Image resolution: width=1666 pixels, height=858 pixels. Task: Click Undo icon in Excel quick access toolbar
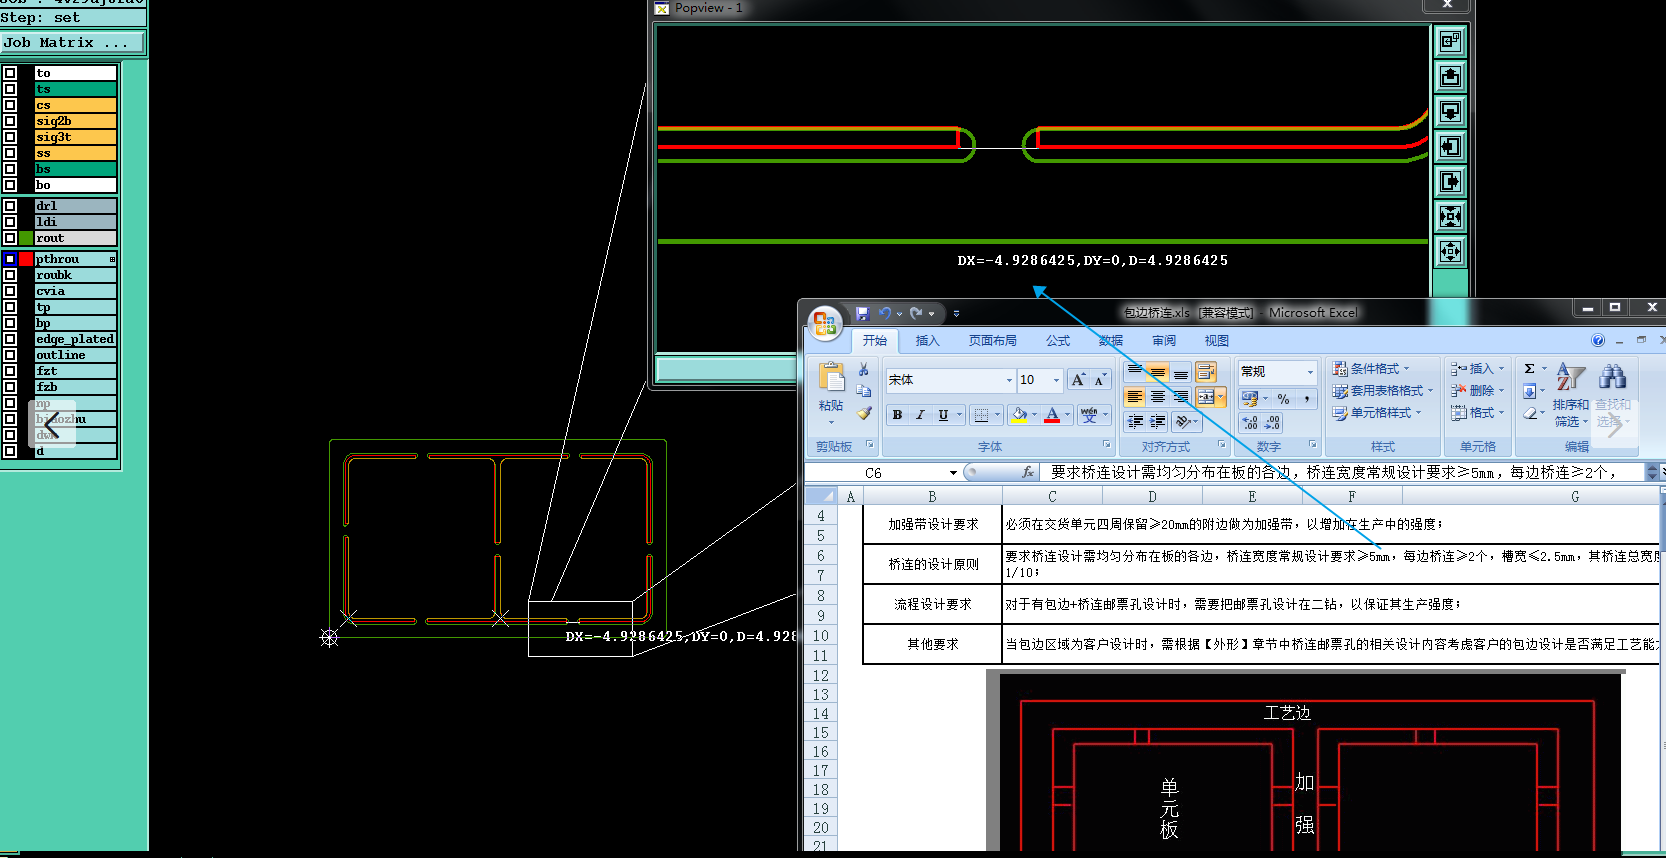[x=885, y=313]
